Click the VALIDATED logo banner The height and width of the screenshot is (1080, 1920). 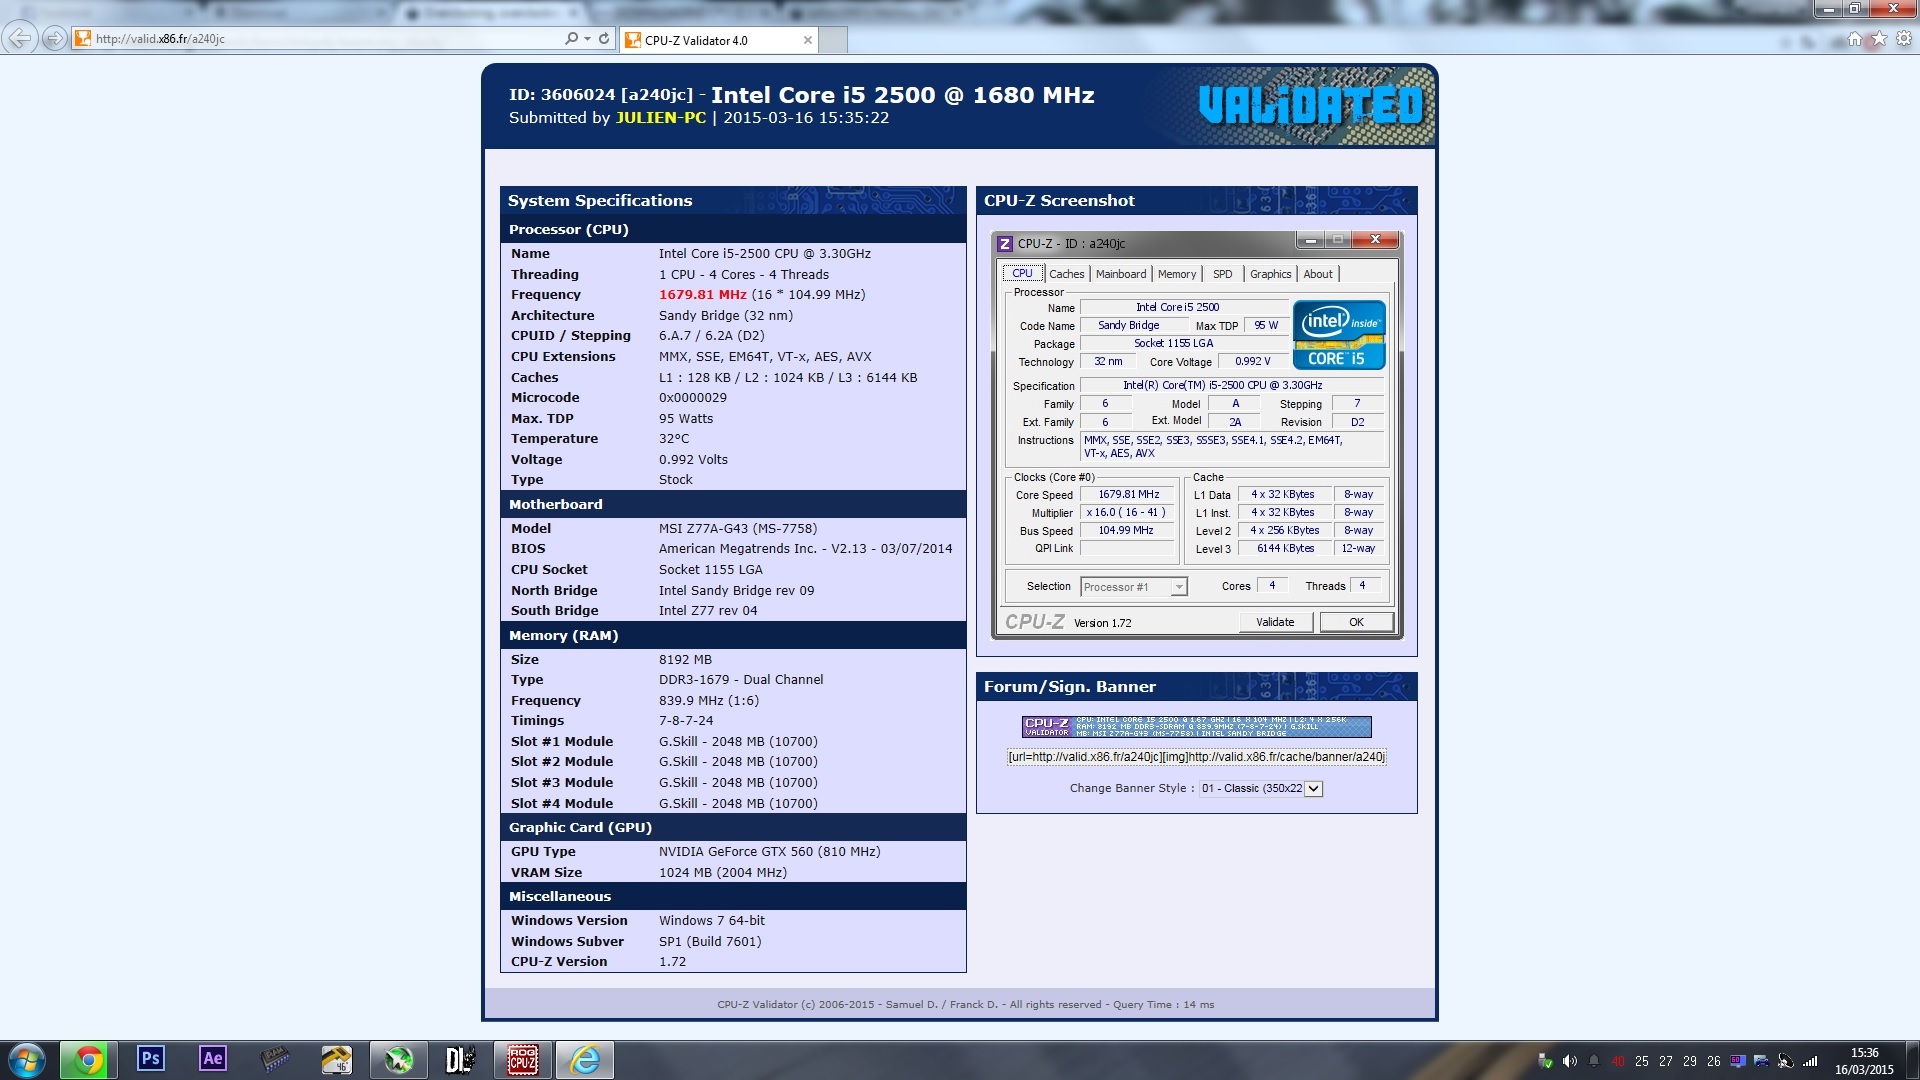tap(1310, 105)
